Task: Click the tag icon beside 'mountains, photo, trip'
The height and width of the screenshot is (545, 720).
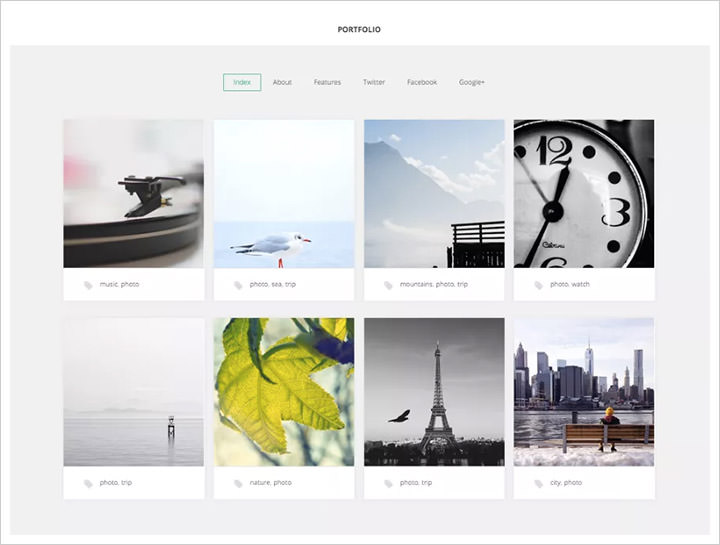Action: [x=388, y=285]
